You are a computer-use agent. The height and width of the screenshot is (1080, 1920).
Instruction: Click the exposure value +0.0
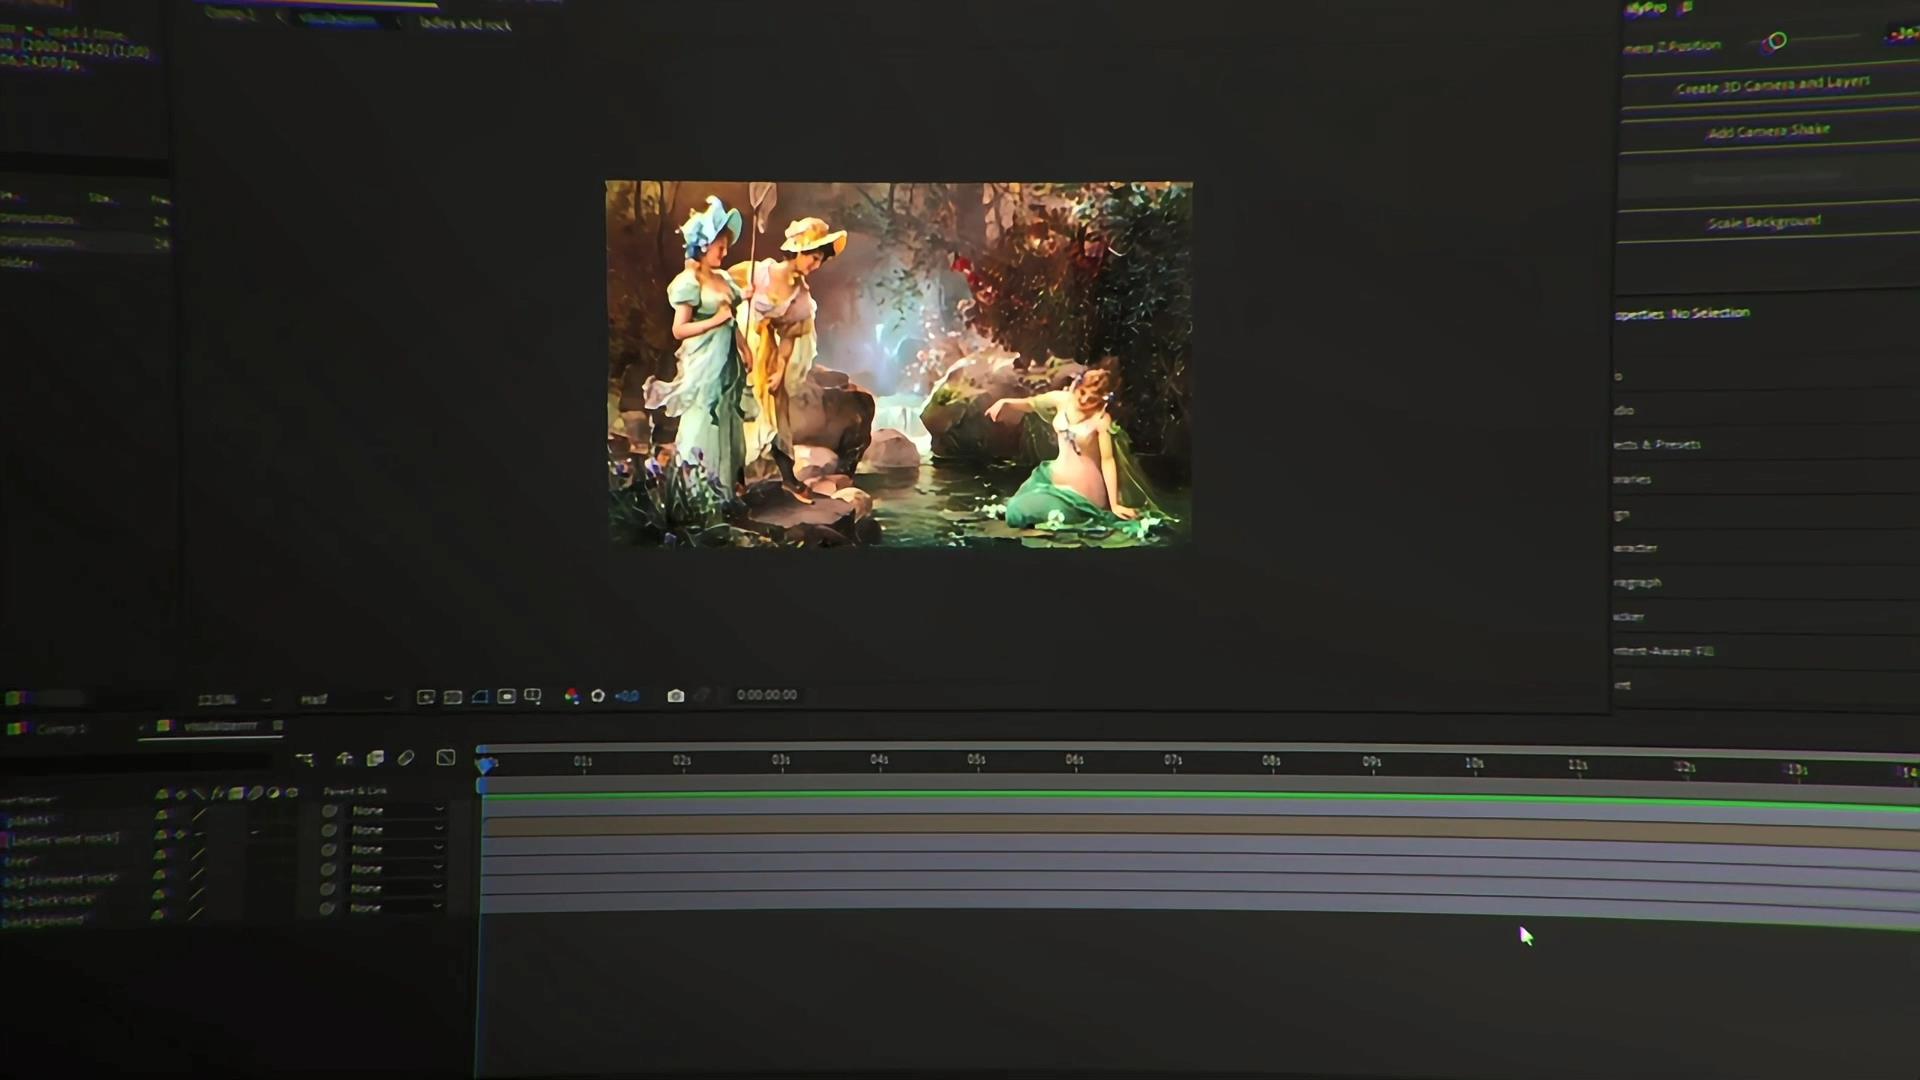pos(627,696)
